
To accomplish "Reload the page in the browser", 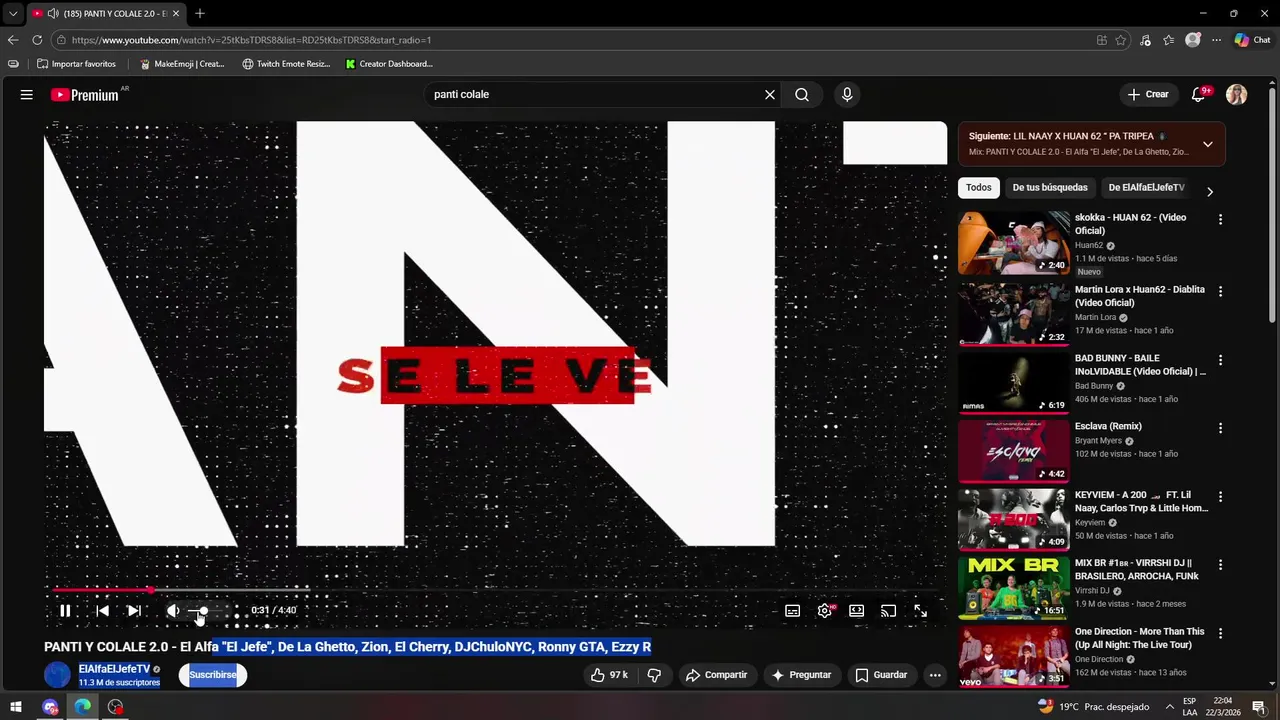I will click(37, 40).
